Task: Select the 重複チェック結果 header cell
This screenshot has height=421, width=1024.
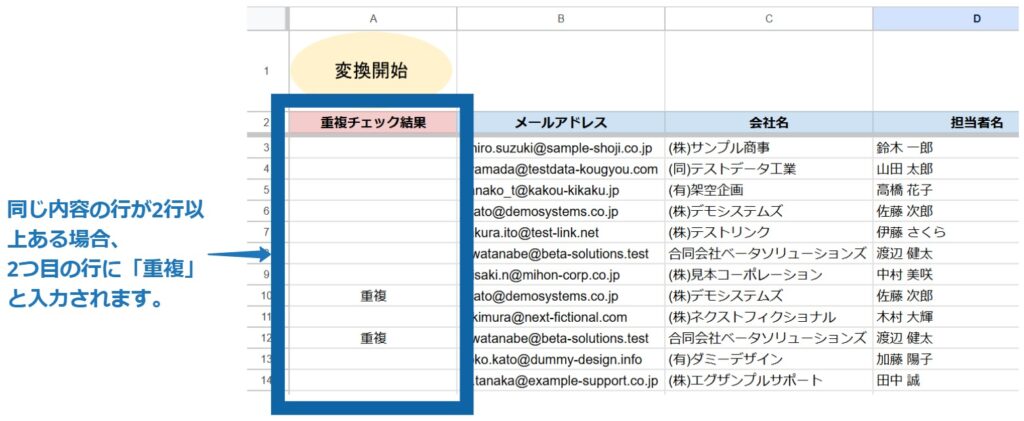Action: (373, 123)
